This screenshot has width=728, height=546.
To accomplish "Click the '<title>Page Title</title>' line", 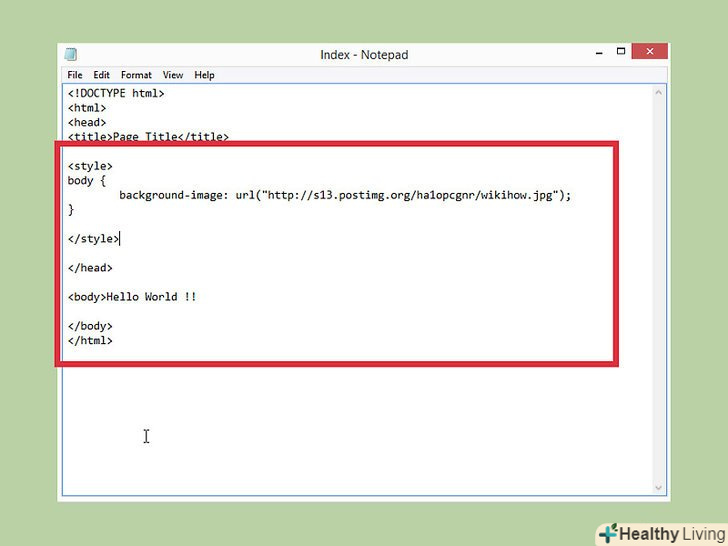I will pos(148,136).
